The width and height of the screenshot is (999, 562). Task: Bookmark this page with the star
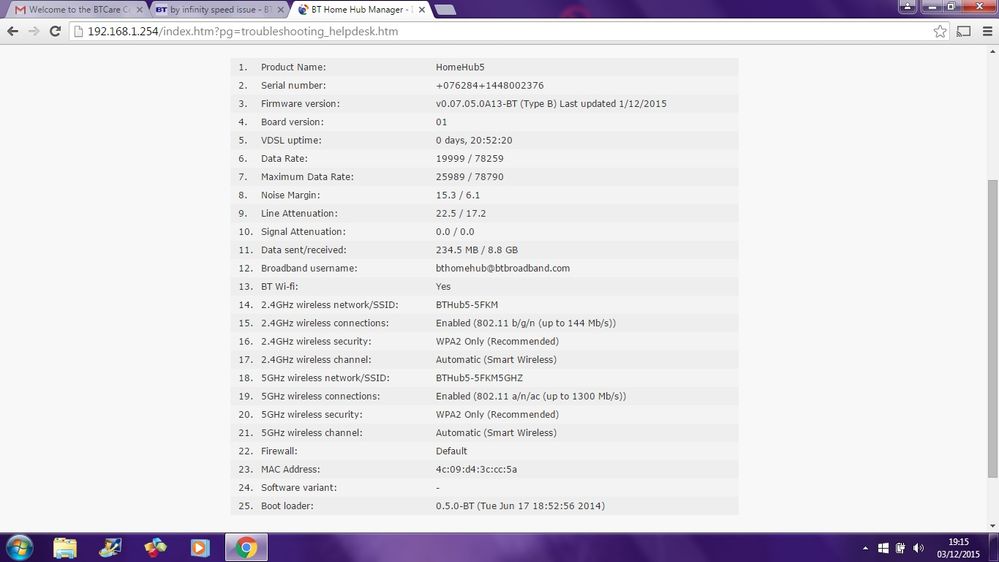point(940,31)
